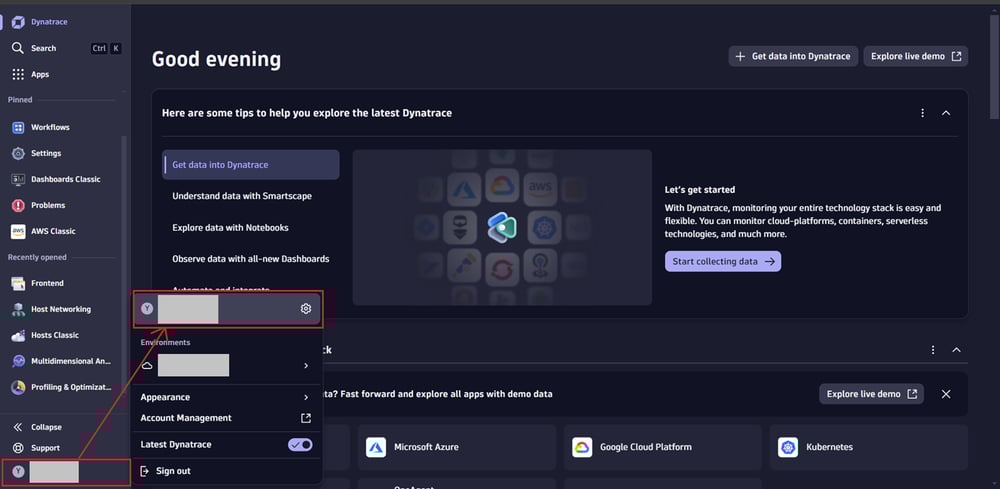Click the Problems icon in pinned apps
1000x489 pixels.
tap(18, 205)
